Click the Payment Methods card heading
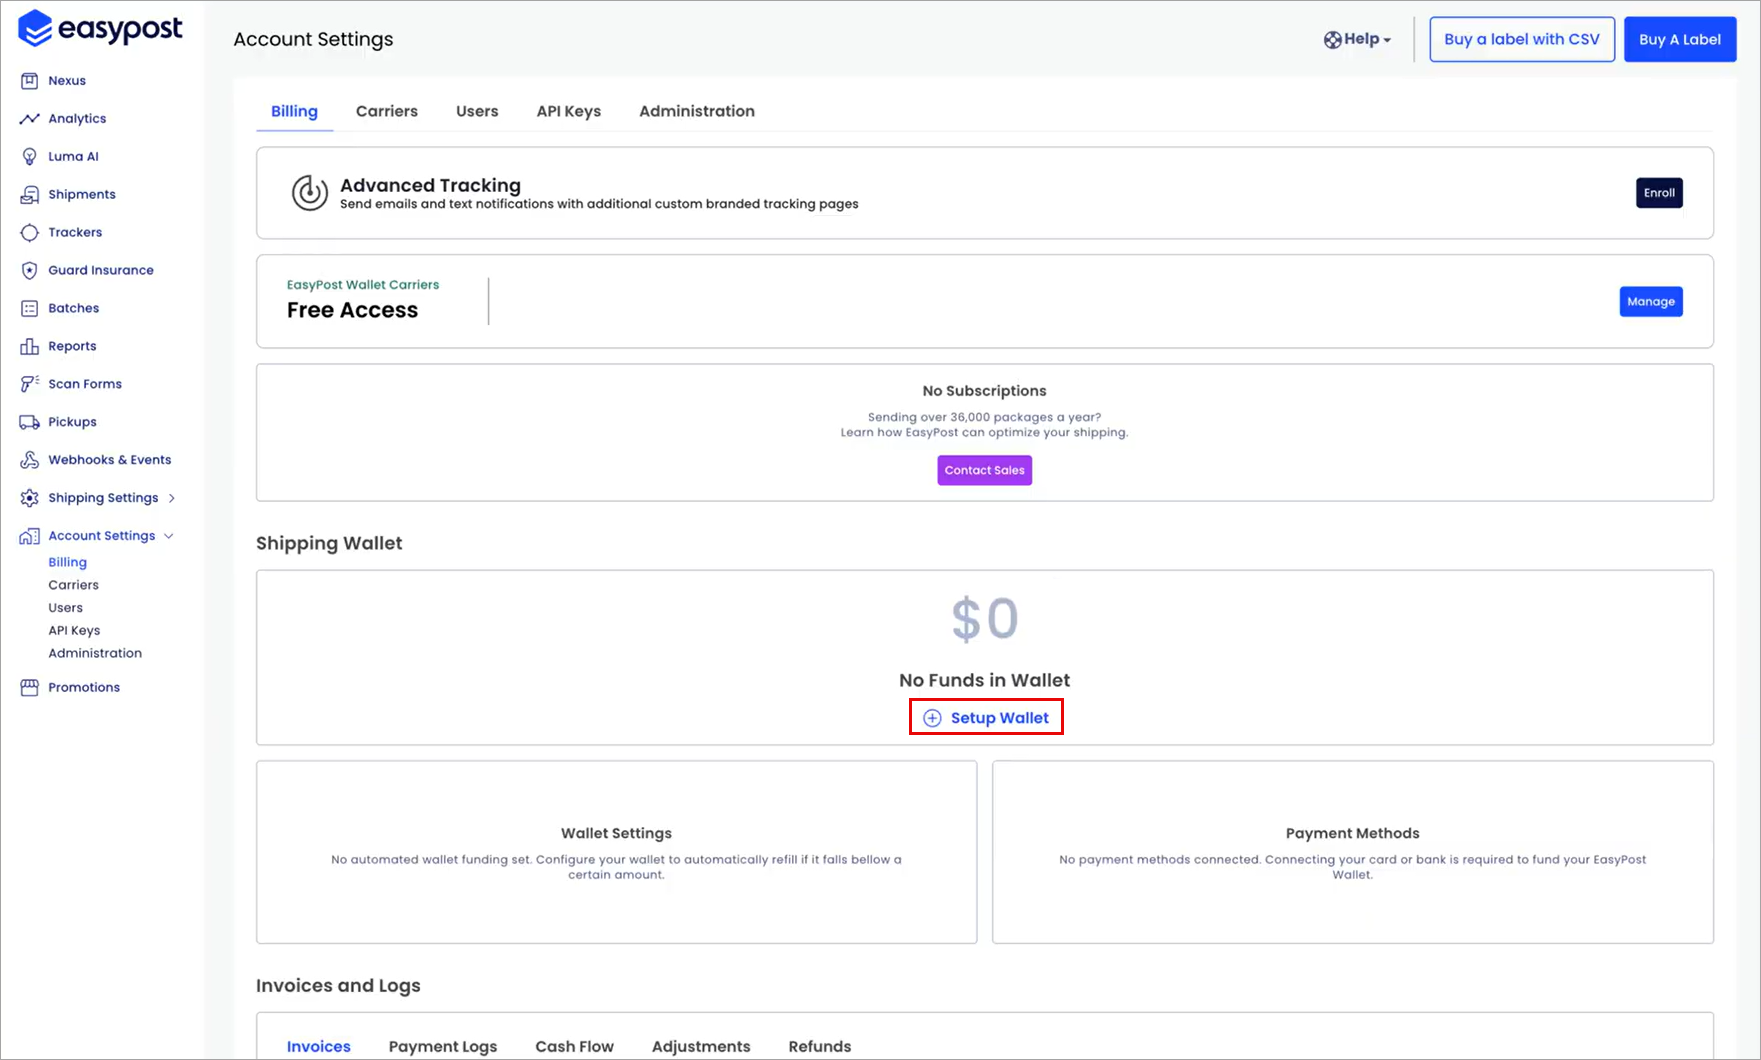This screenshot has width=1761, height=1060. coord(1353,834)
